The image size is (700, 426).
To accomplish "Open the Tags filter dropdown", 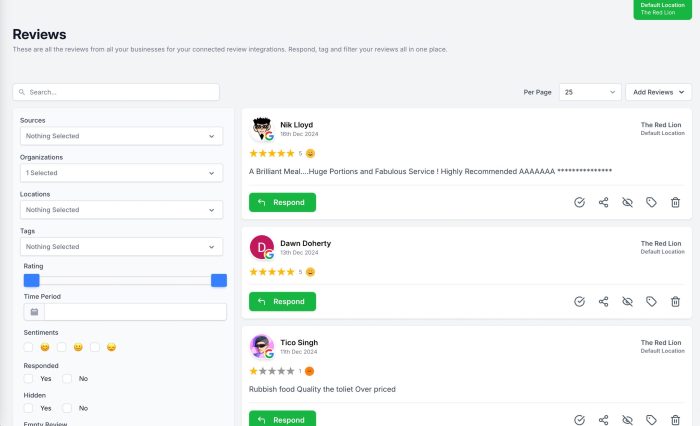I will click(121, 247).
